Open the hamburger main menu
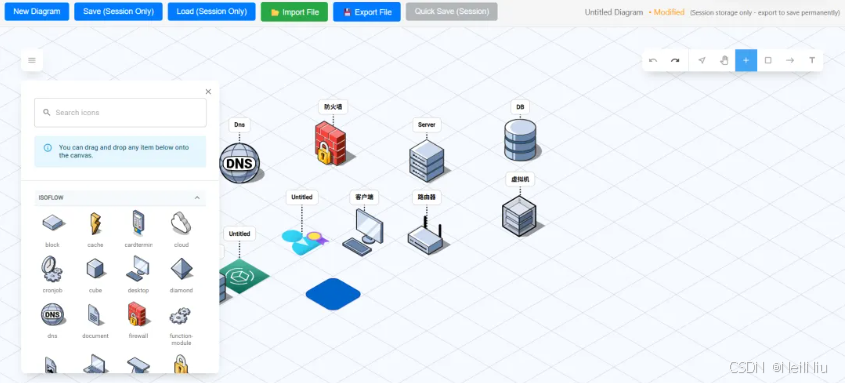 click(x=32, y=60)
